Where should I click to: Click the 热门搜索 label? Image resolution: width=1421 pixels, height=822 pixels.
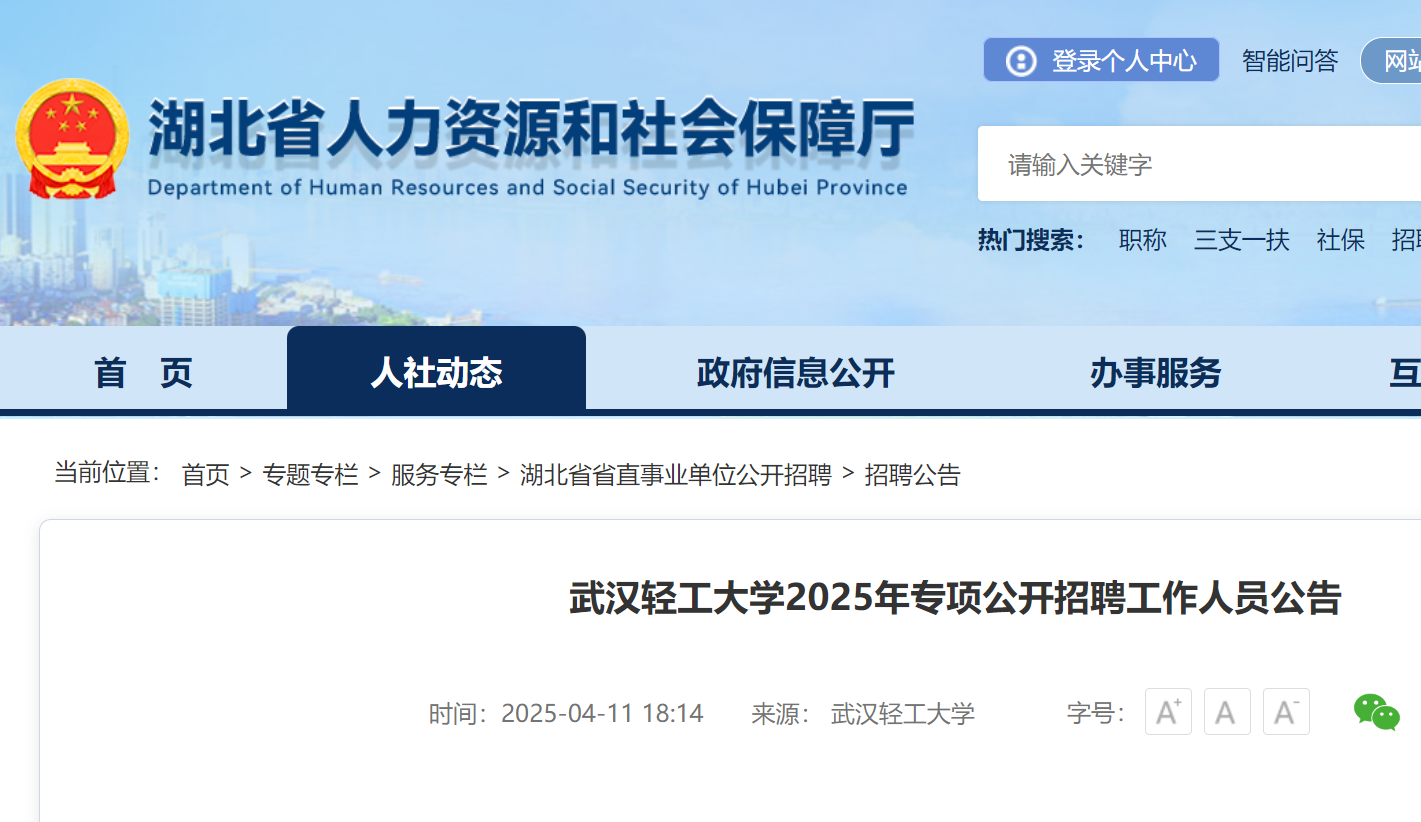point(1031,240)
